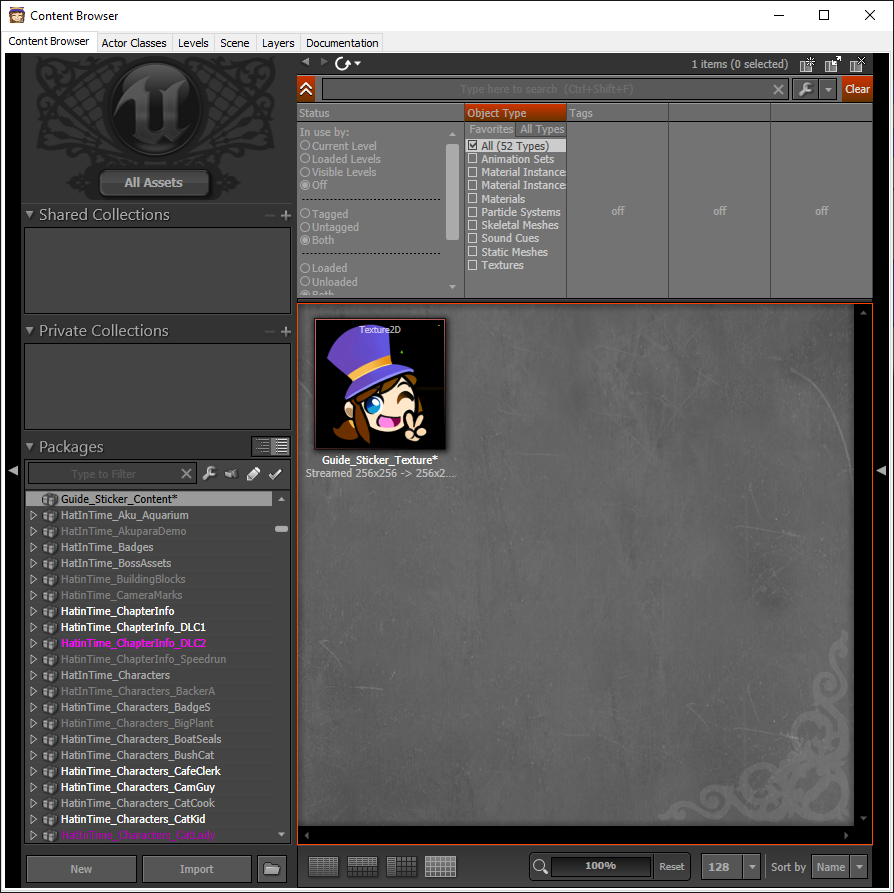This screenshot has width=894, height=893.
Task: Collapse the filter panel with orange chevron icon
Action: (306, 89)
